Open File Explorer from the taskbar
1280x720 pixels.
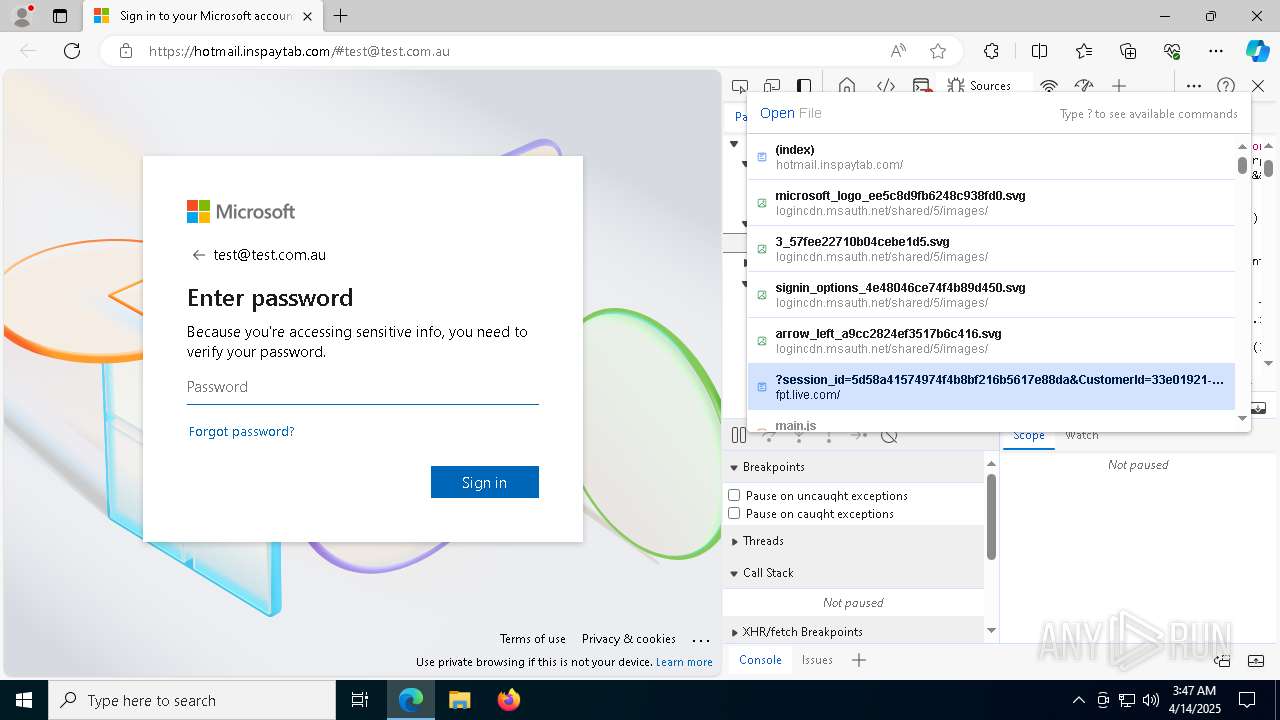point(460,700)
